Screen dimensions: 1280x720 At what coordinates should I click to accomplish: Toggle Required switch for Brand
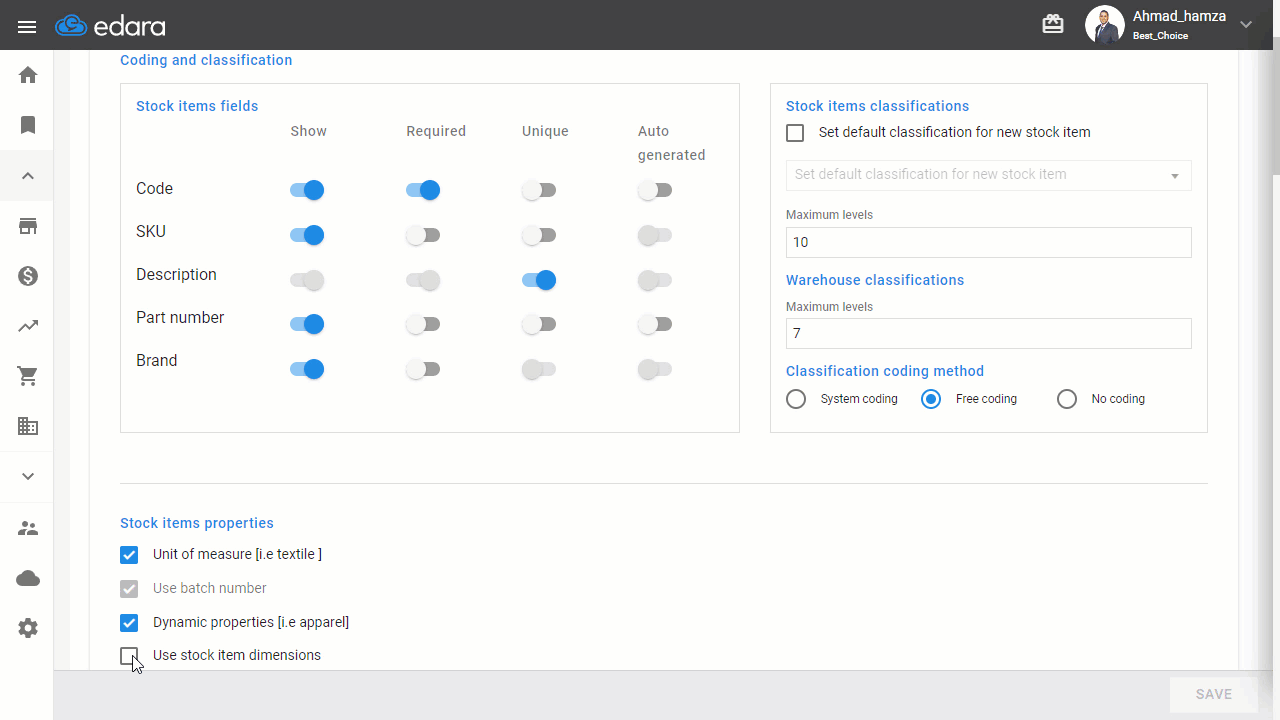[423, 369]
